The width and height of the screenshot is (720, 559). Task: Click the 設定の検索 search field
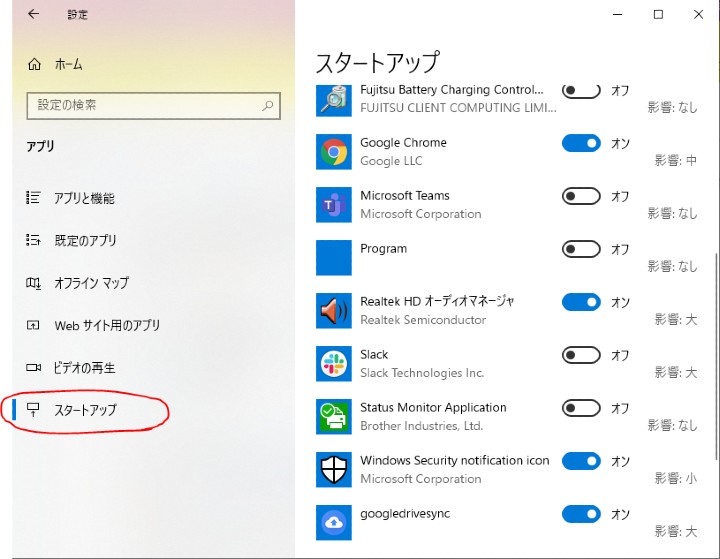coord(153,106)
